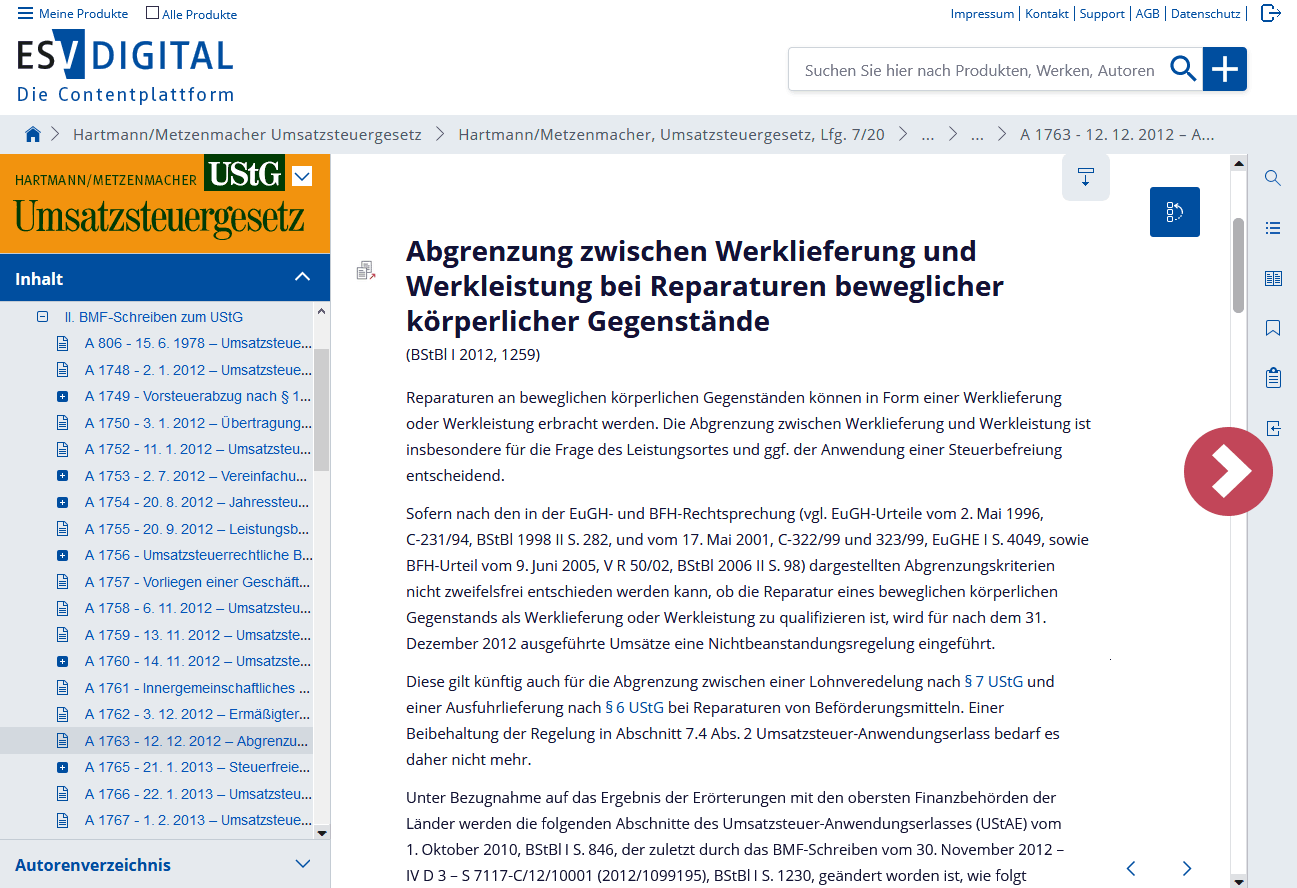Open the Meine Produkte hamburger menu

[73, 14]
